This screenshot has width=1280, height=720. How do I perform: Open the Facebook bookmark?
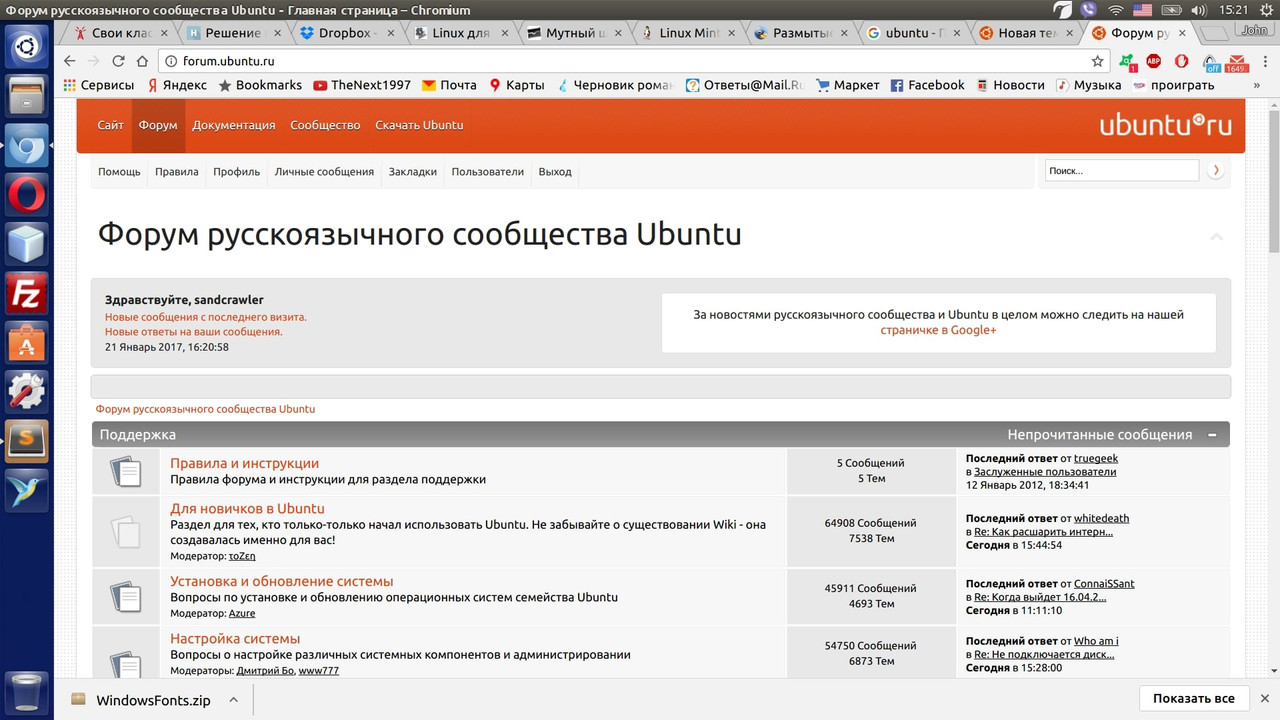click(927, 85)
